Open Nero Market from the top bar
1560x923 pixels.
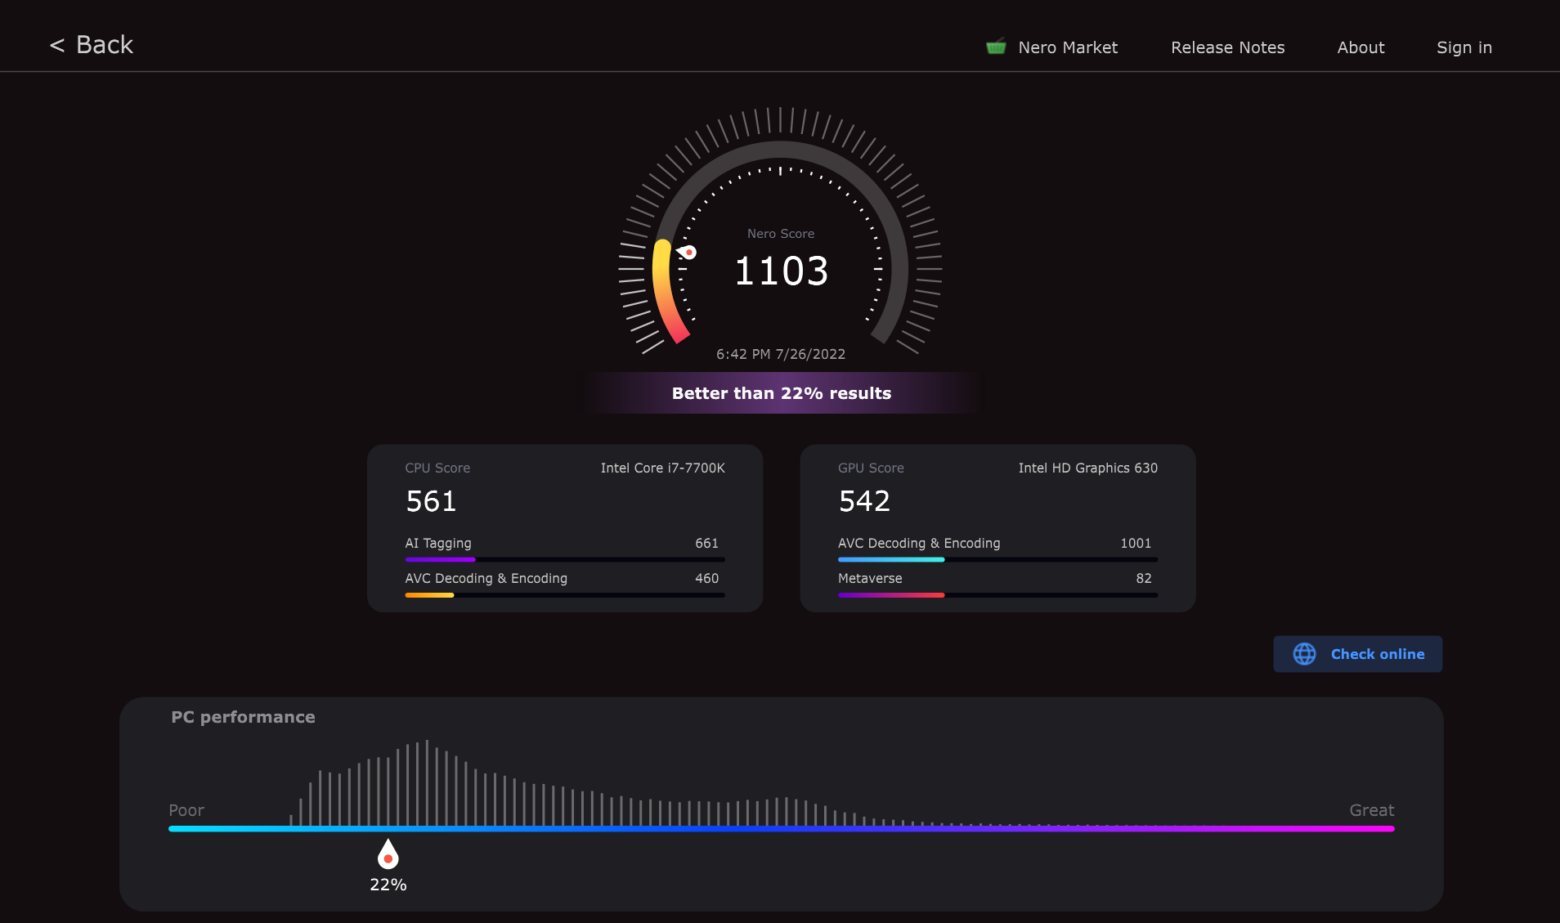1067,47
